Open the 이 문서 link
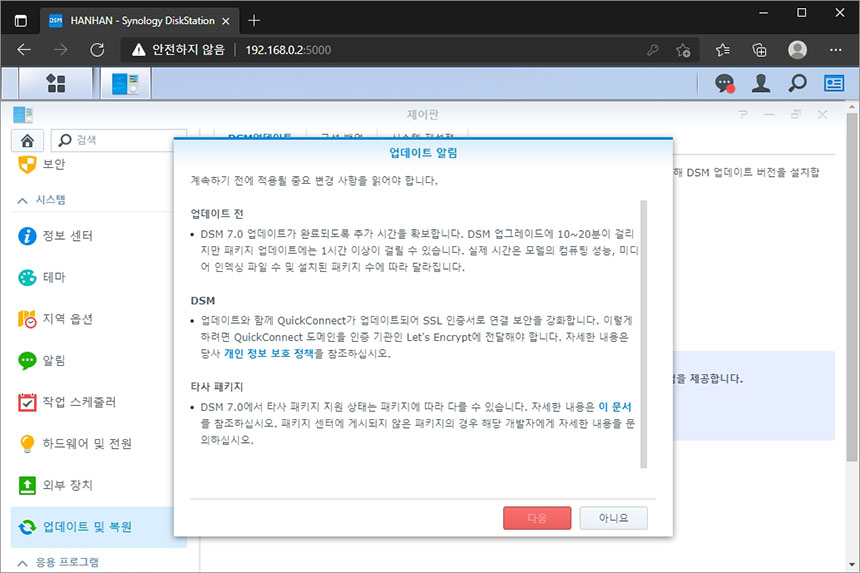The image size is (860, 573). (x=615, y=407)
